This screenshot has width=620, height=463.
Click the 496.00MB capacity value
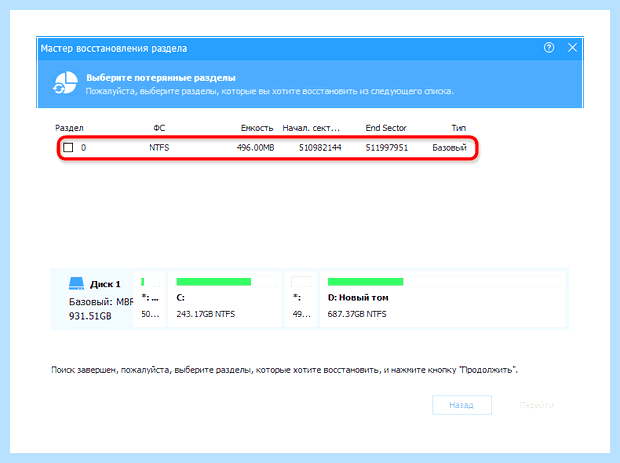[255, 147]
